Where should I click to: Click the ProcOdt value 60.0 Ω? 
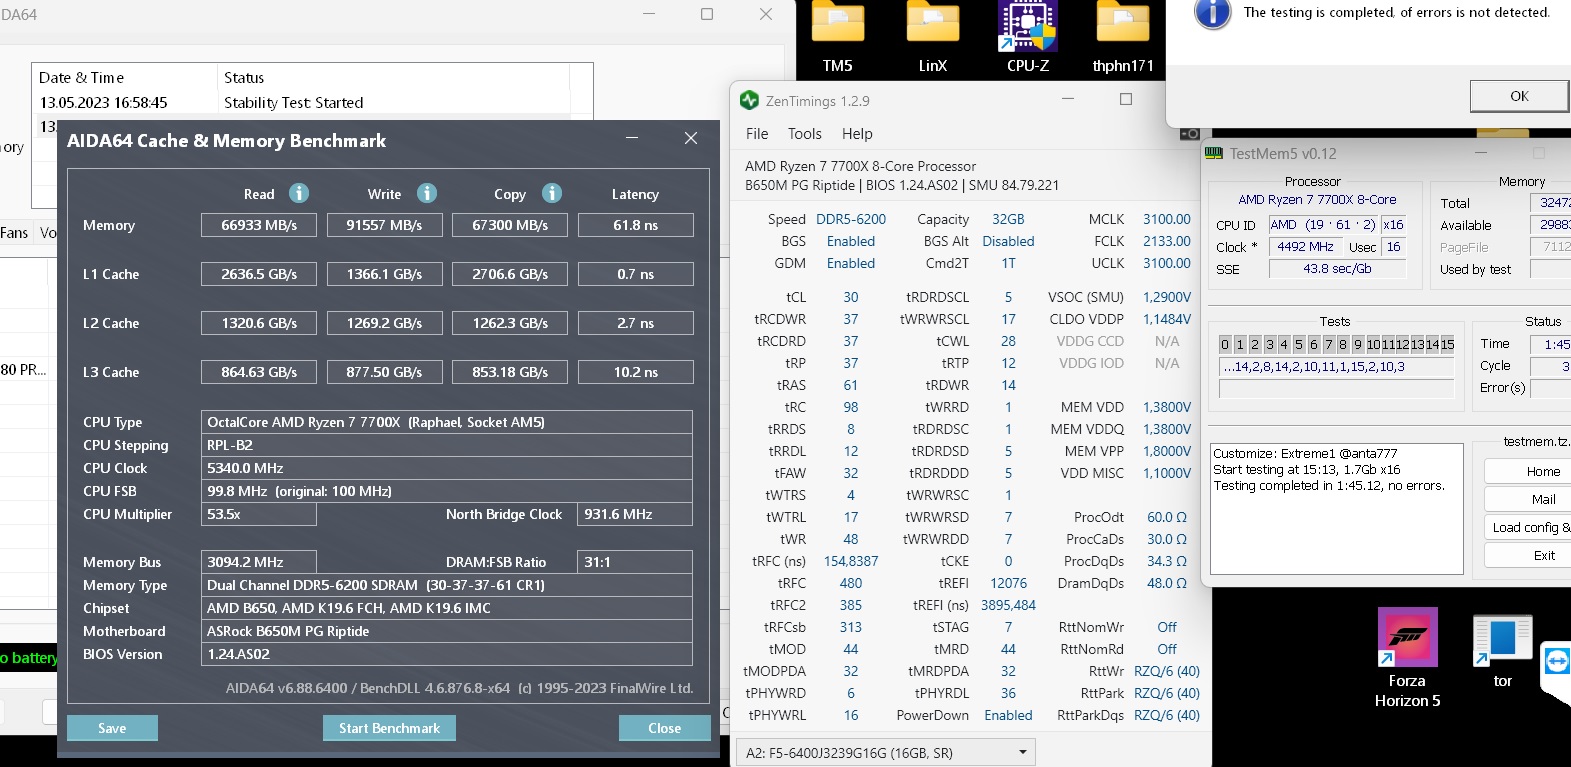click(1167, 517)
